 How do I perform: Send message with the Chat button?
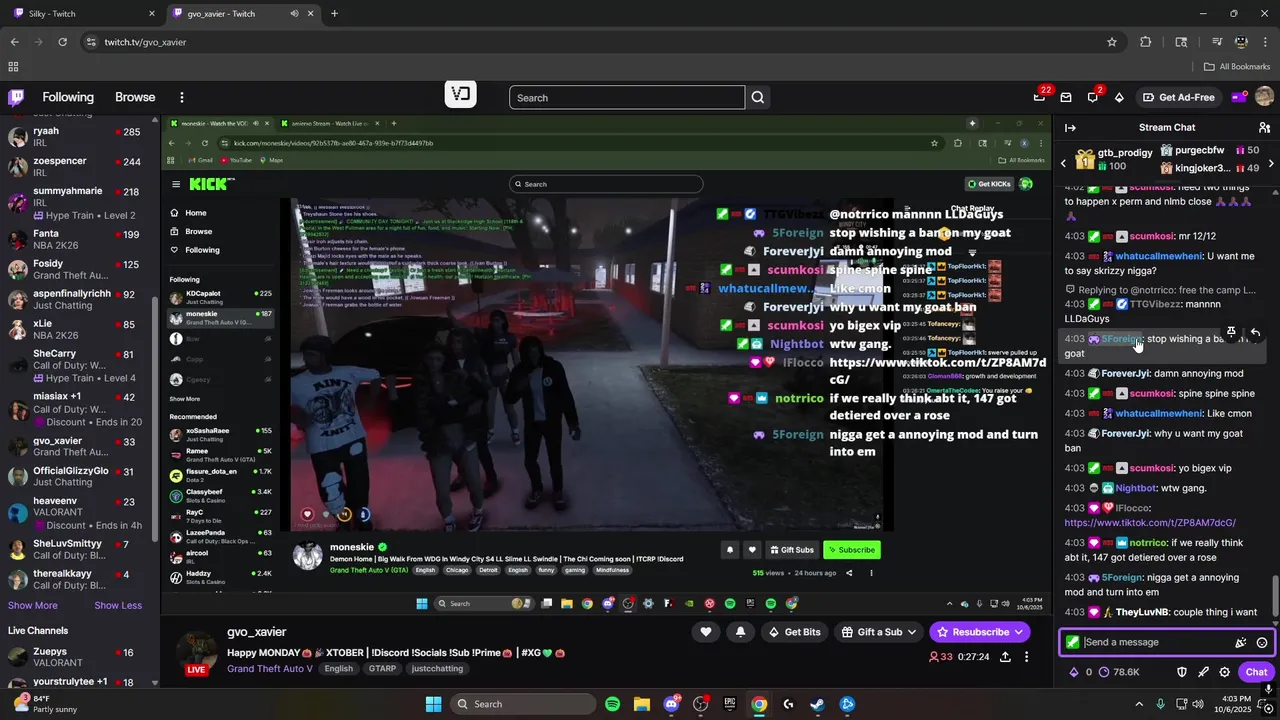[1256, 672]
